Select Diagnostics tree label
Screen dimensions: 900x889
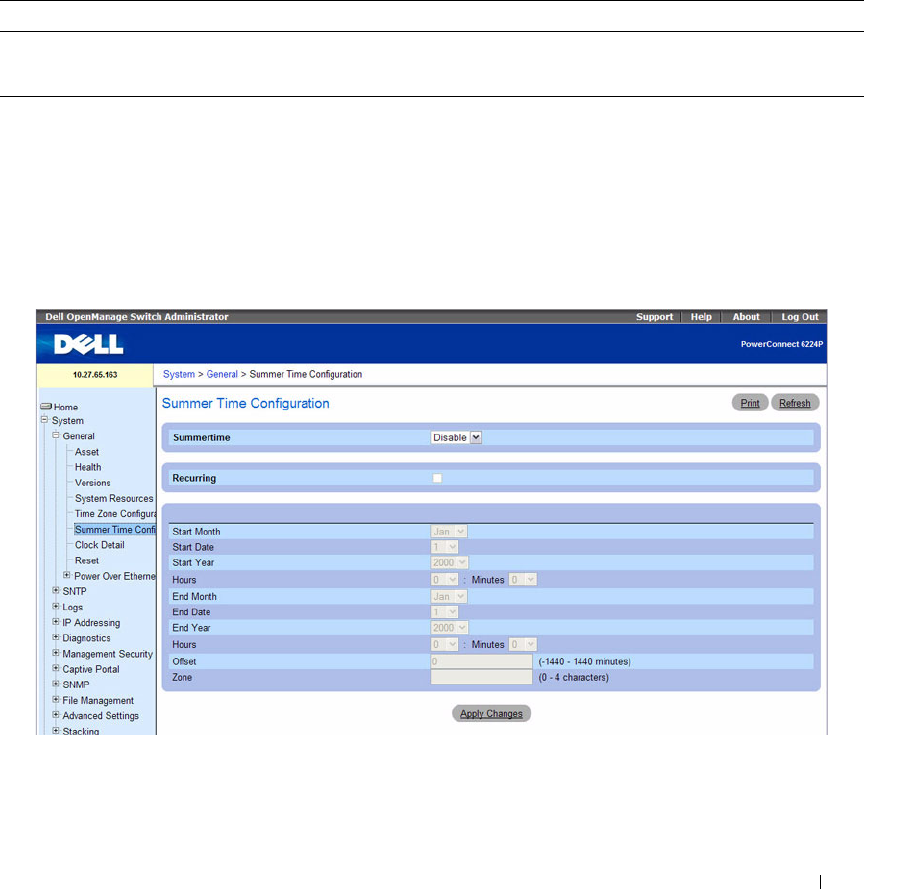pos(86,638)
